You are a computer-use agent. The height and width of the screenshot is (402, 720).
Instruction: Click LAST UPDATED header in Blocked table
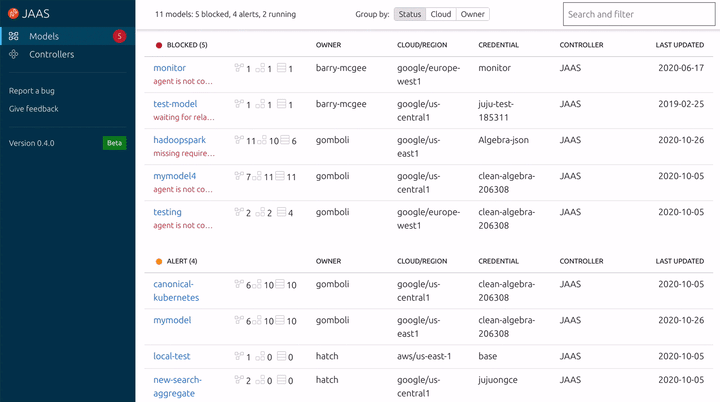coord(680,45)
